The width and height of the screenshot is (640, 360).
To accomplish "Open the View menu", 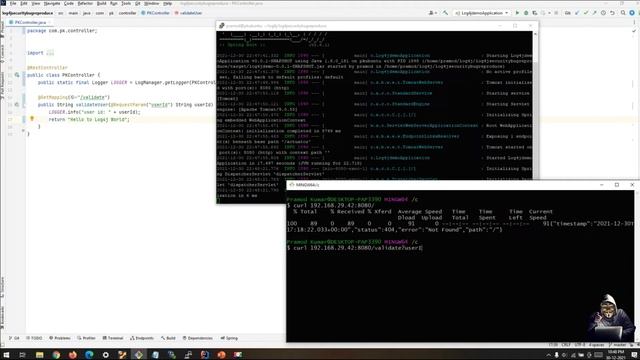I will [36, 3].
